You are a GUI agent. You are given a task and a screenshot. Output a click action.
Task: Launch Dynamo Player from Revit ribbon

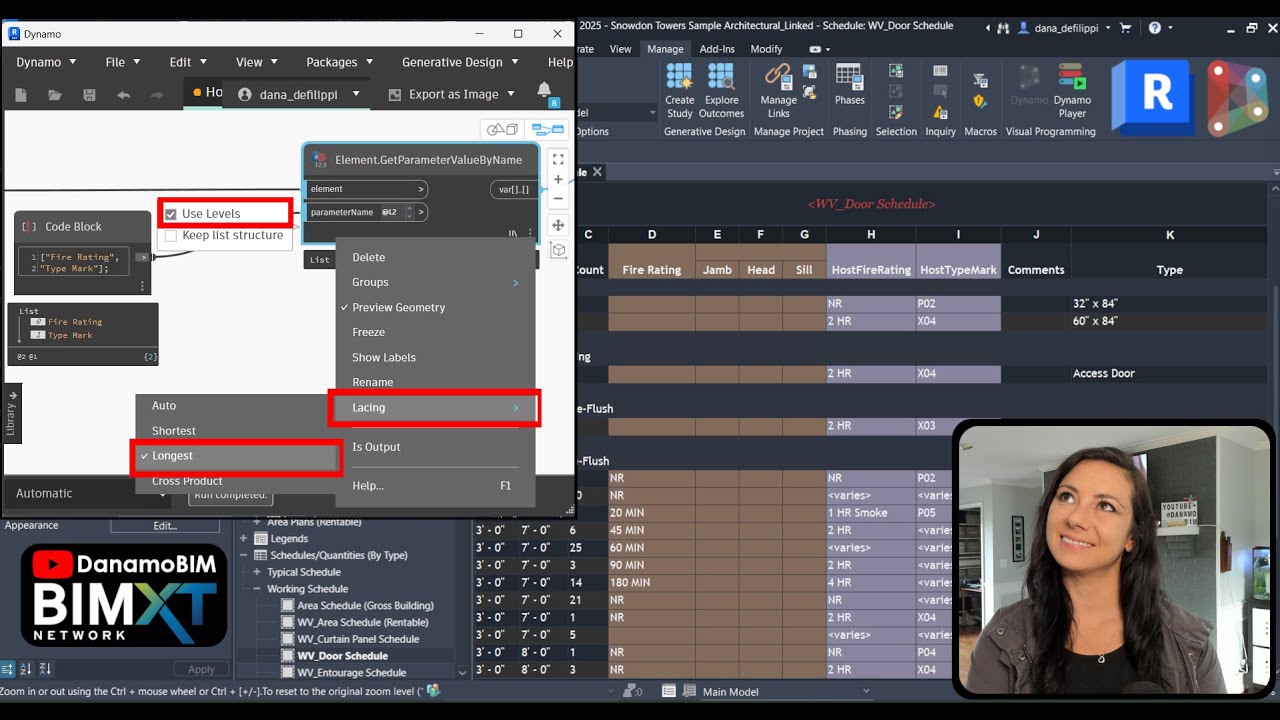[1072, 91]
